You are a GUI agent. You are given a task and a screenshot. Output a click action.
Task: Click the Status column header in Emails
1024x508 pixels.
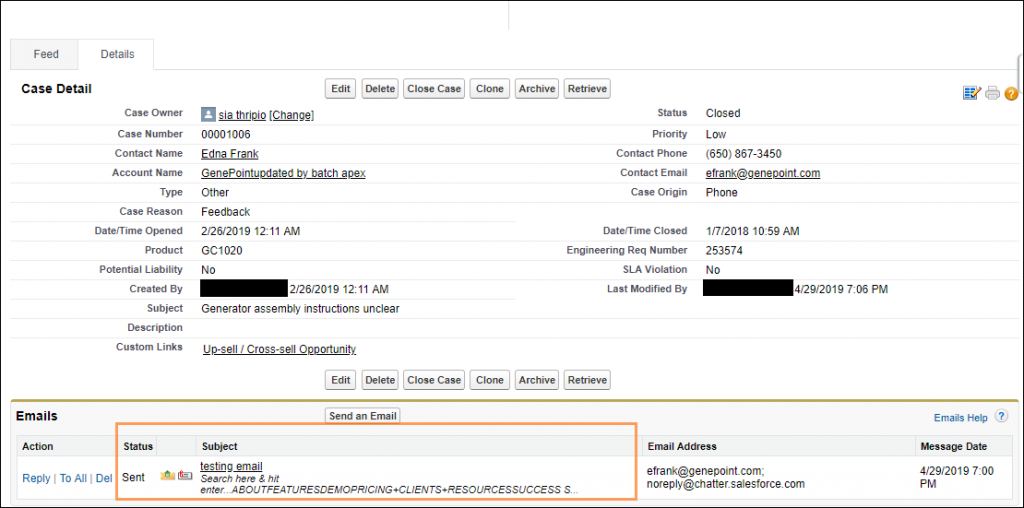(x=138, y=447)
